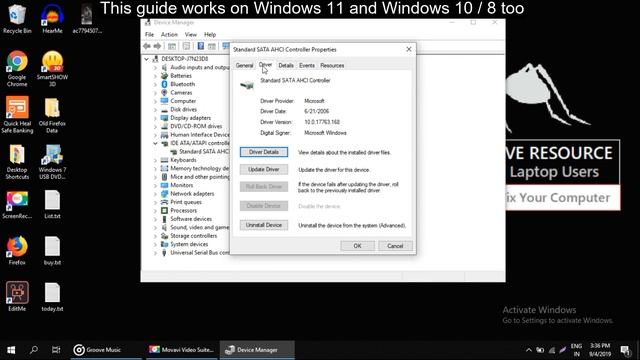Open Quick Heal Safe Banking icon
The width and height of the screenshot is (640, 360).
click(x=17, y=115)
